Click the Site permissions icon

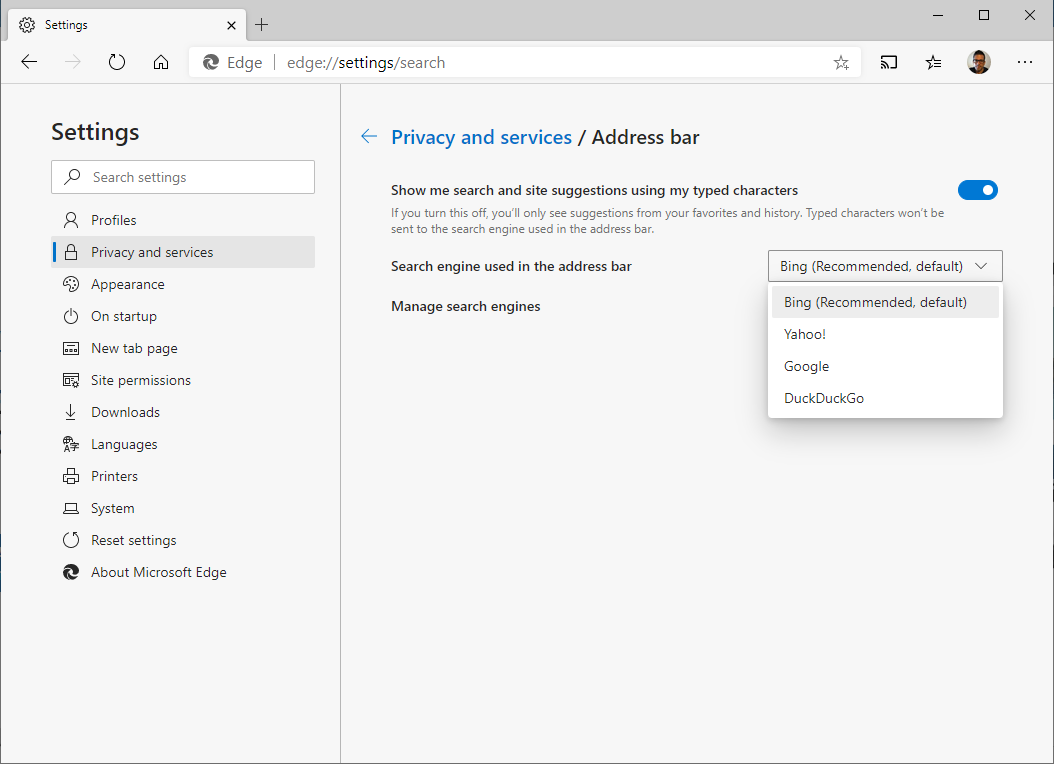[x=71, y=380]
